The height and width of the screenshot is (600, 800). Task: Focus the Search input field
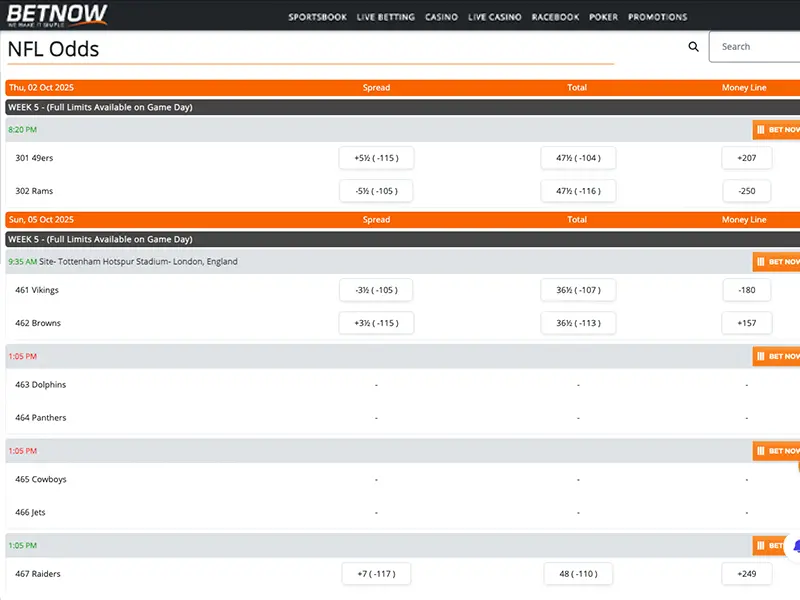756,47
